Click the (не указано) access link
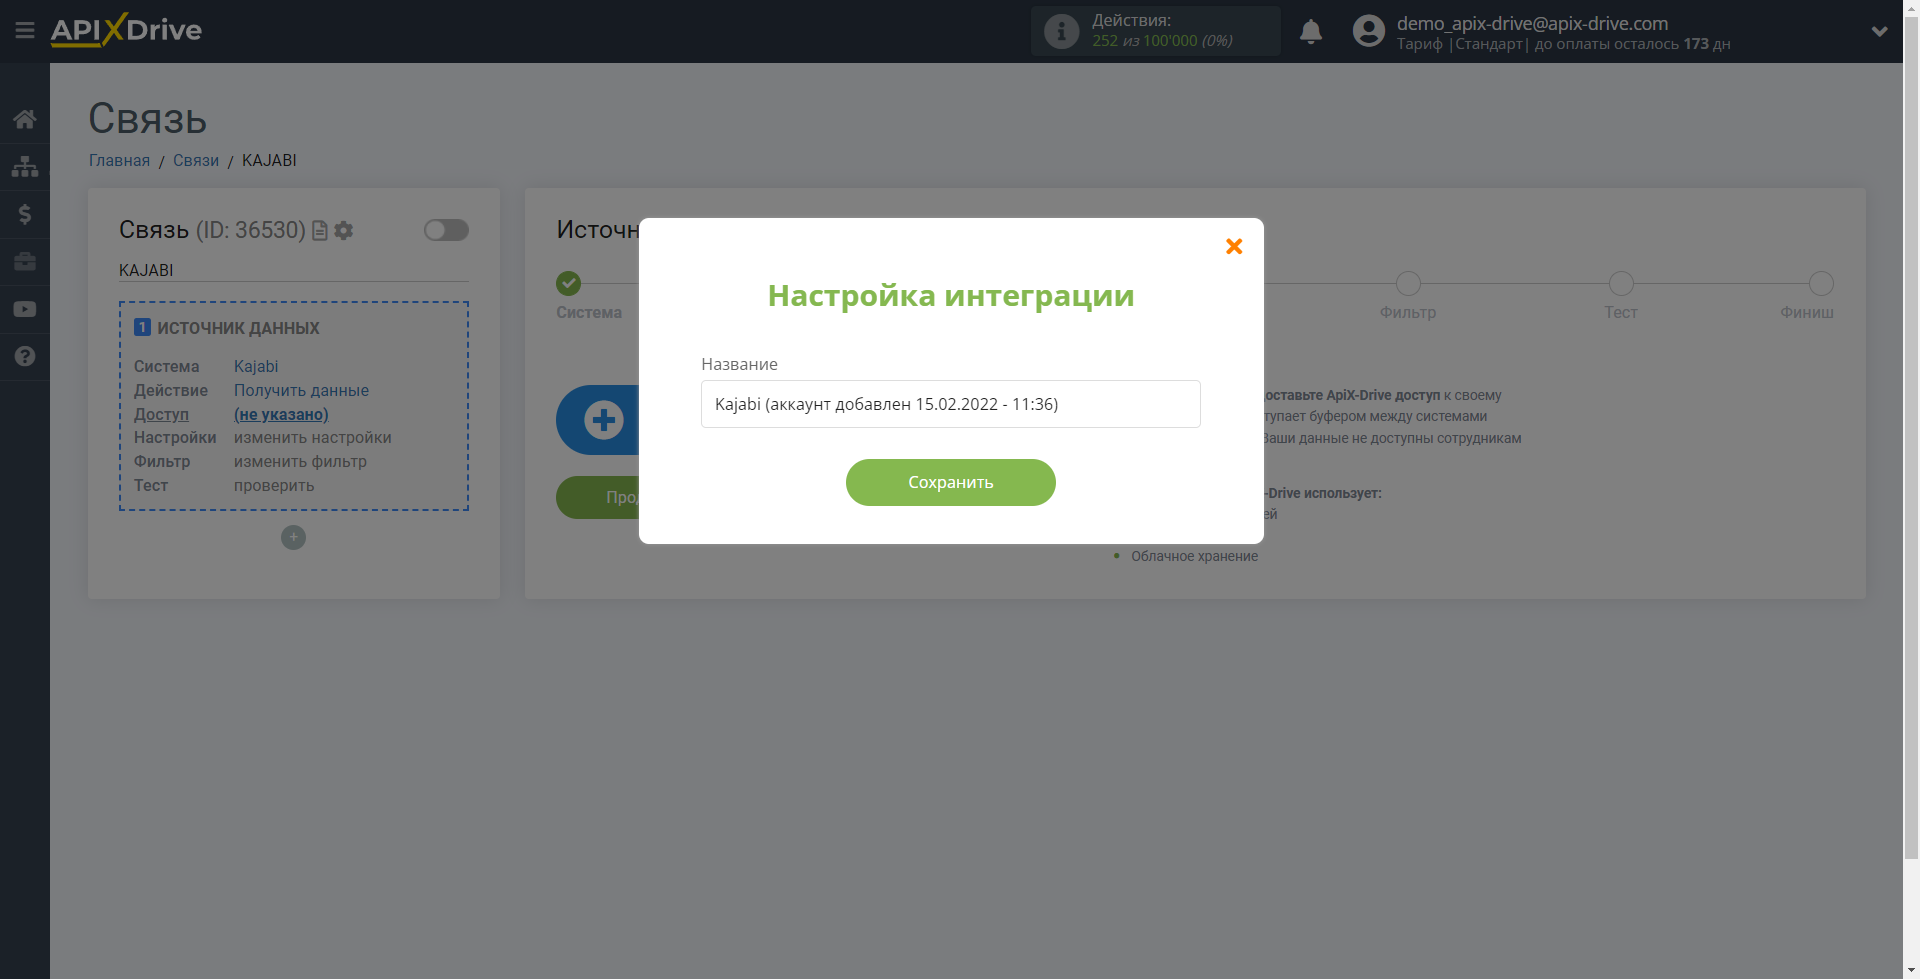 (x=281, y=414)
